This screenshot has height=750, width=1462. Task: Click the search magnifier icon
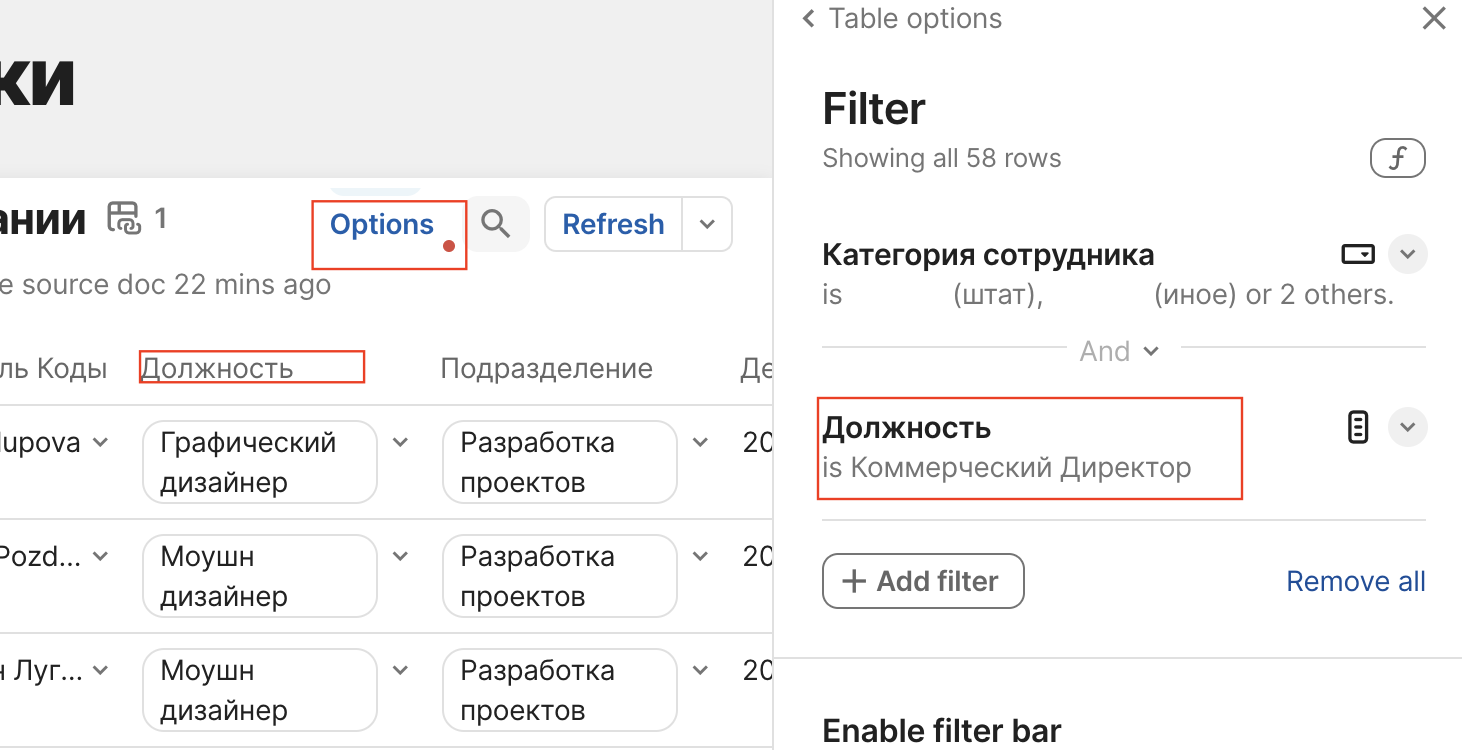(x=496, y=223)
